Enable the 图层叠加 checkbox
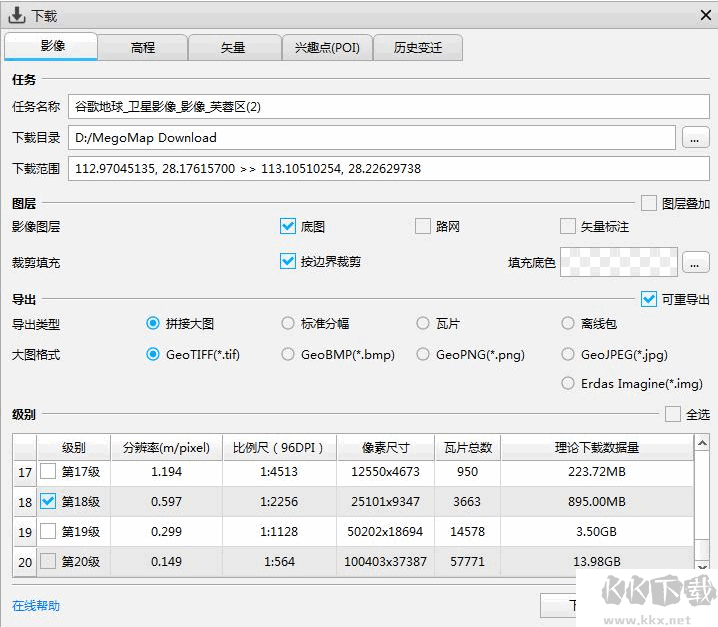 [x=650, y=203]
